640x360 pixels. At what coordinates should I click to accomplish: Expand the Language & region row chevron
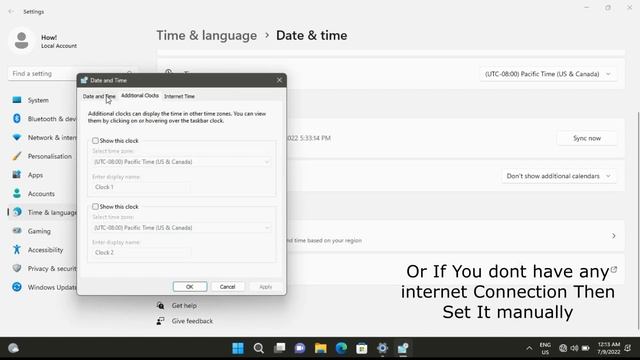pos(613,236)
